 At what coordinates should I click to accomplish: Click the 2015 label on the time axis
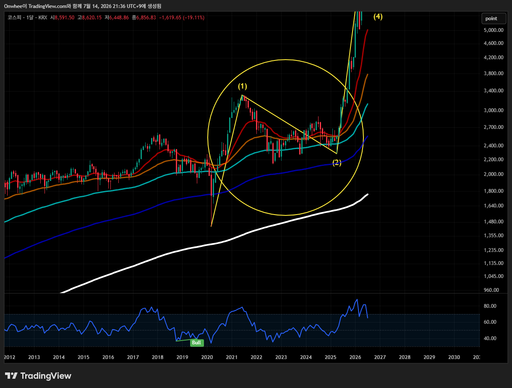point(83,357)
